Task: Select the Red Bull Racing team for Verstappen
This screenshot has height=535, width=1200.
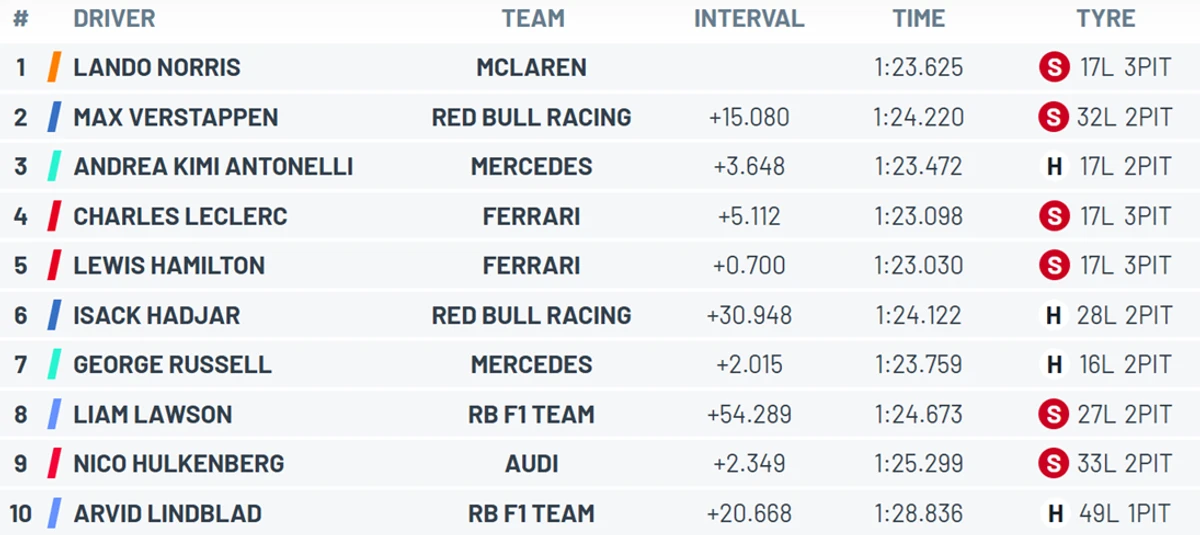Action: [x=532, y=117]
